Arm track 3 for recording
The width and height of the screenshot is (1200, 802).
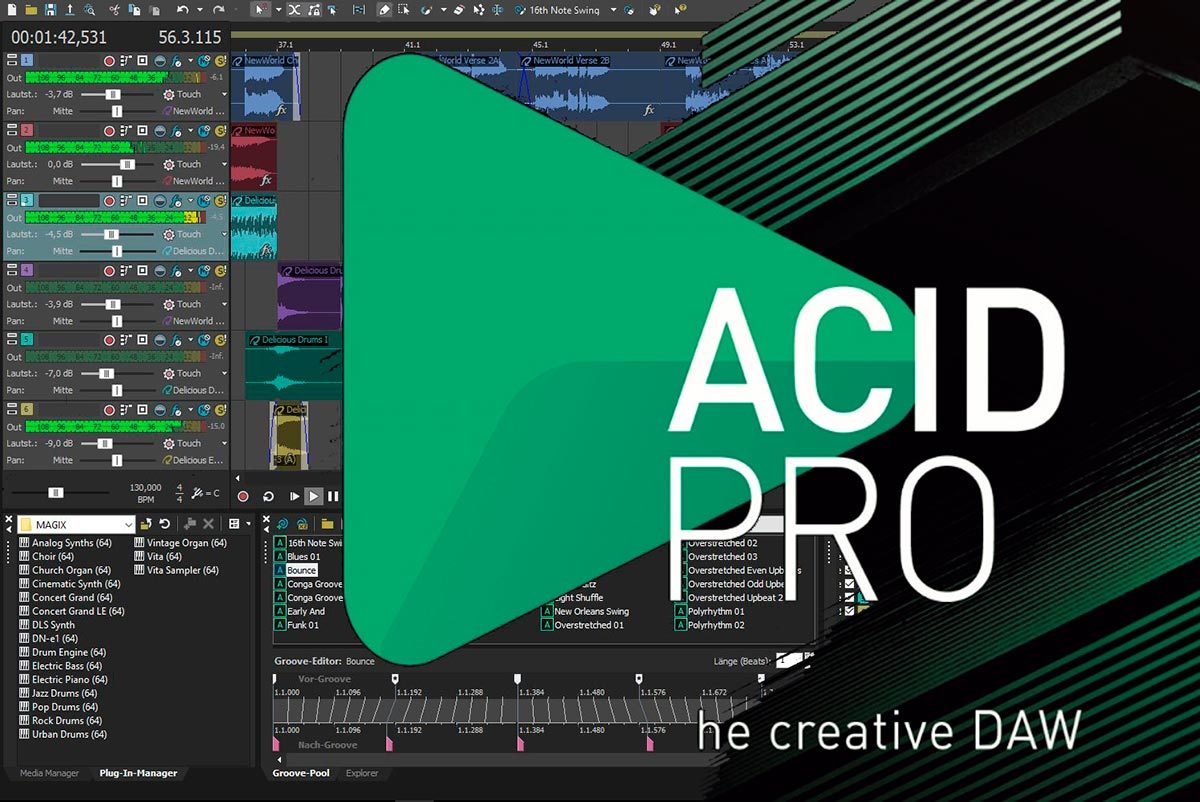click(x=109, y=200)
